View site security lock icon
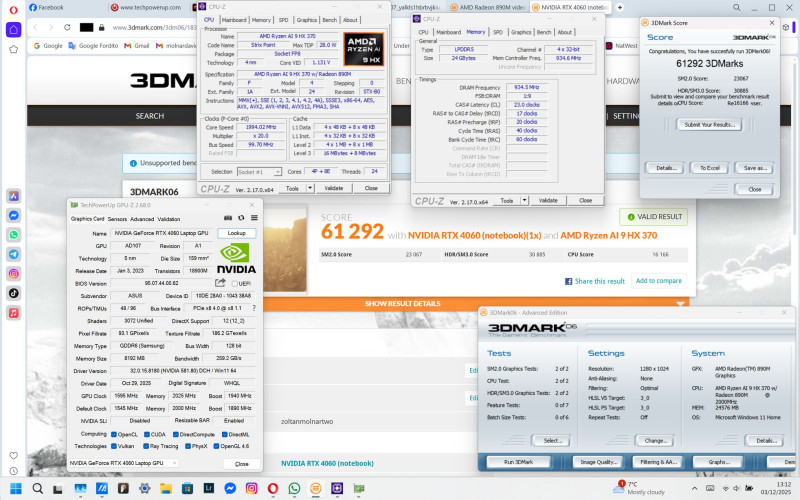Image resolution: width=800 pixels, height=500 pixels. click(x=102, y=28)
